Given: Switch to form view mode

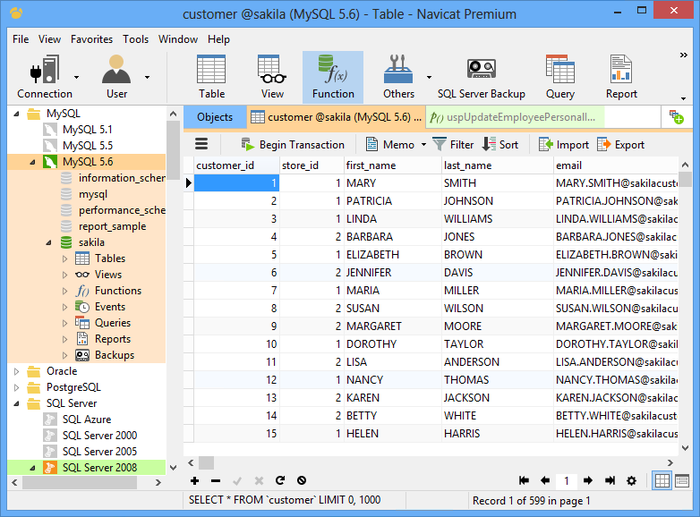Looking at the screenshot, I should click(682, 480).
